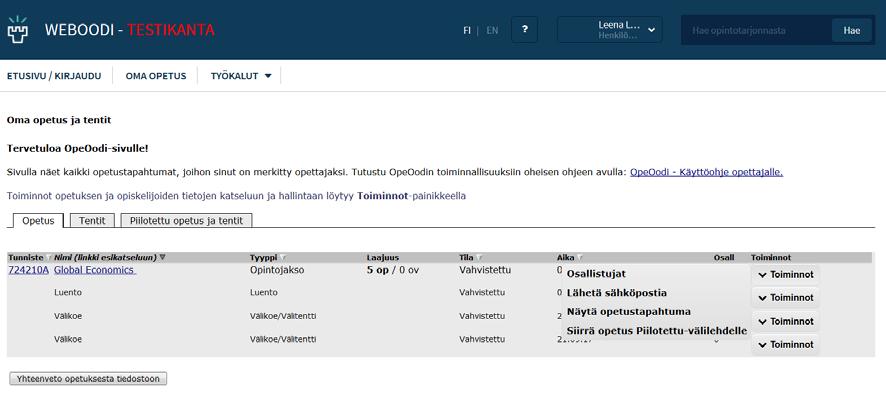886x418 pixels.
Task: Sort by Nimi column arrow
Action: [x=163, y=258]
